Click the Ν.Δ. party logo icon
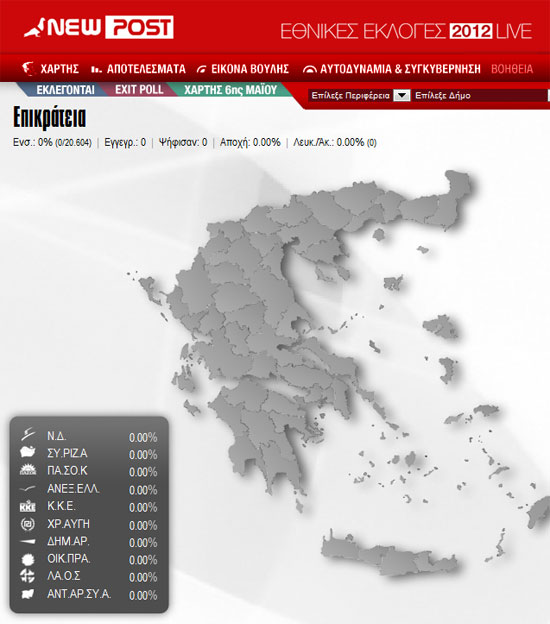The height and width of the screenshot is (624, 550). tap(28, 435)
